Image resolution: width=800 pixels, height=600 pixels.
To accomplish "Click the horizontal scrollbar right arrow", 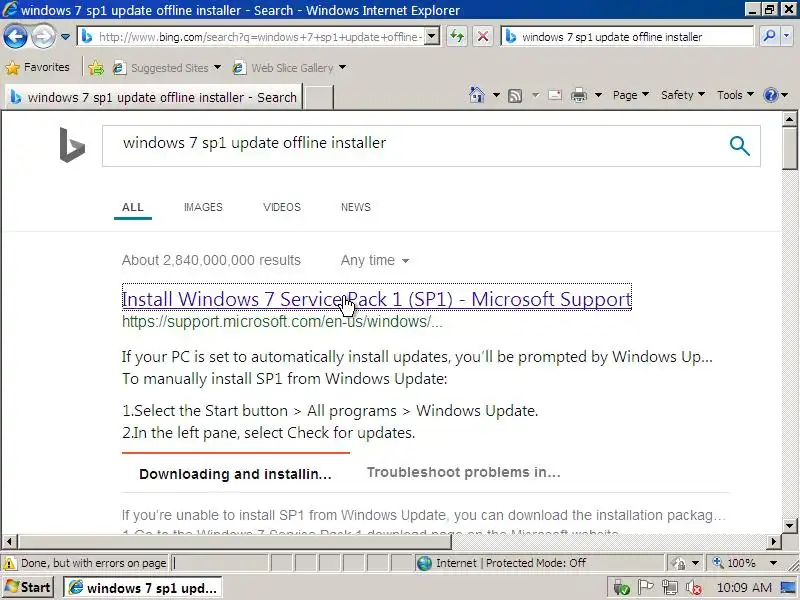I will [x=774, y=541].
